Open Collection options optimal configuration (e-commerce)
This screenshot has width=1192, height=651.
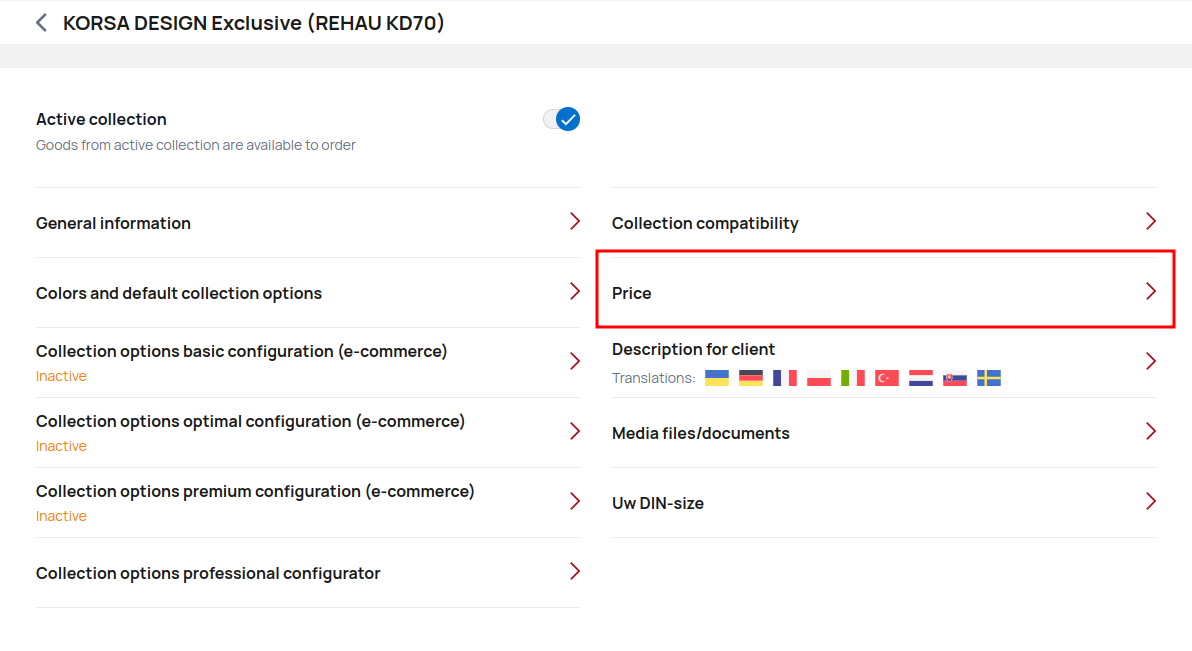point(307,433)
